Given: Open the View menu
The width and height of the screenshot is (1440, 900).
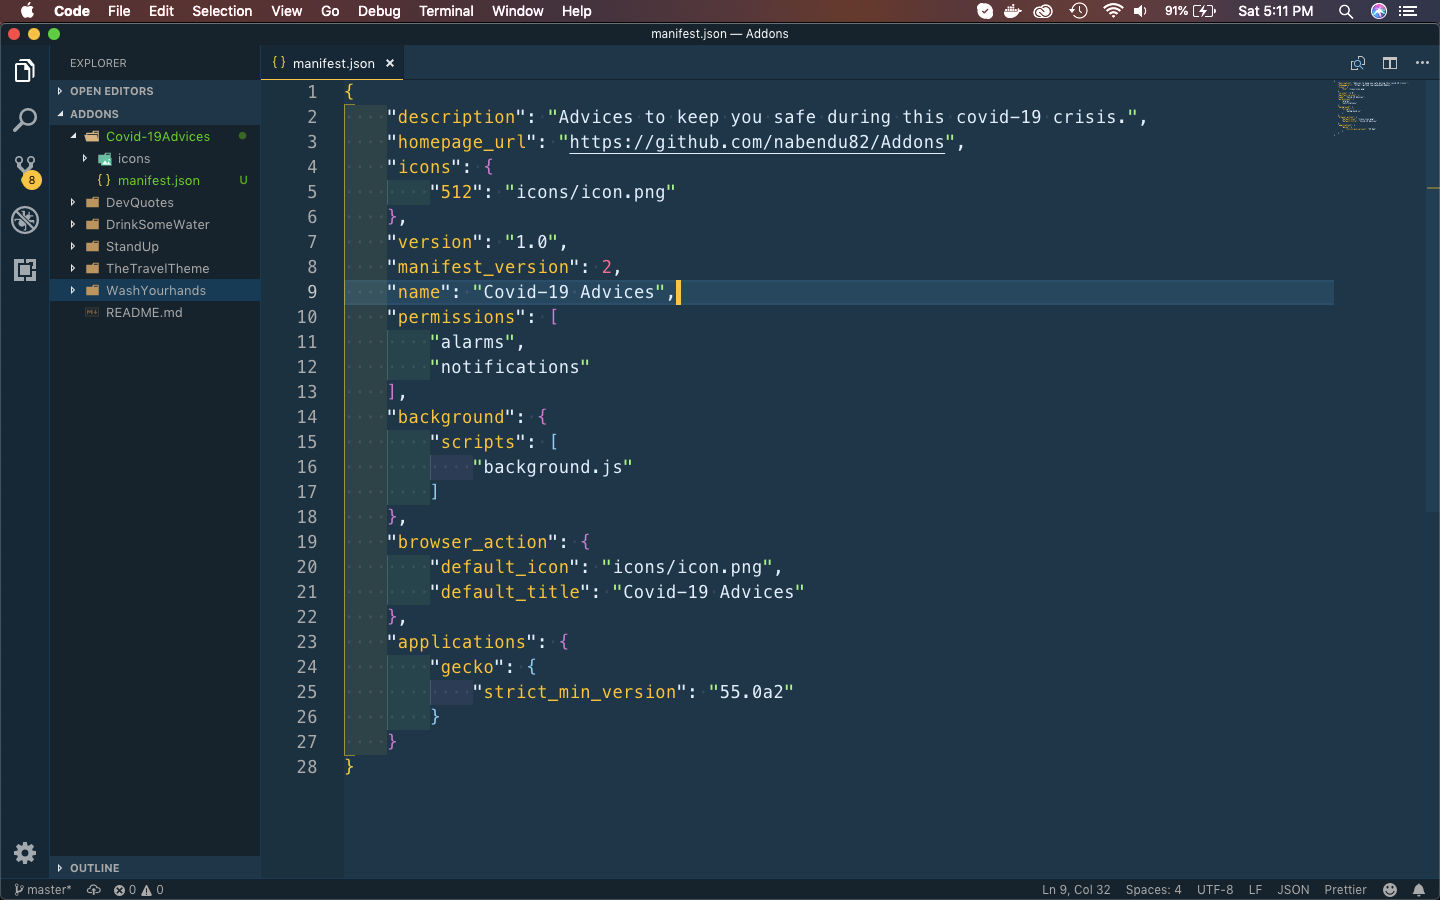Looking at the screenshot, I should tap(287, 11).
